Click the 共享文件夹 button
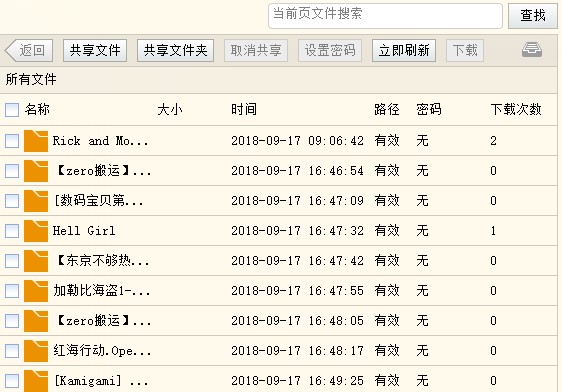This screenshot has height=392, width=562. coord(175,51)
